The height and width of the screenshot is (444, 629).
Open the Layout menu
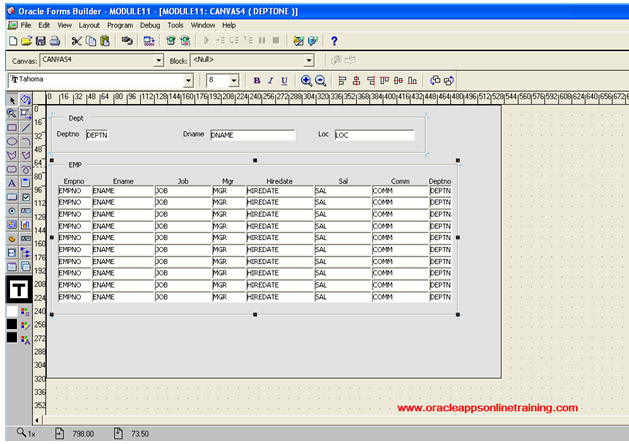pos(89,24)
